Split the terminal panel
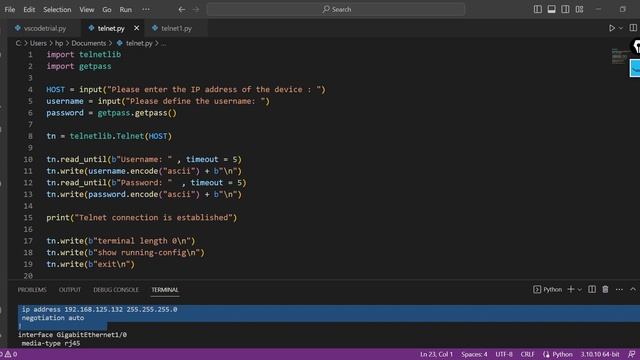Viewport: 640px width, 360px height. point(592,289)
